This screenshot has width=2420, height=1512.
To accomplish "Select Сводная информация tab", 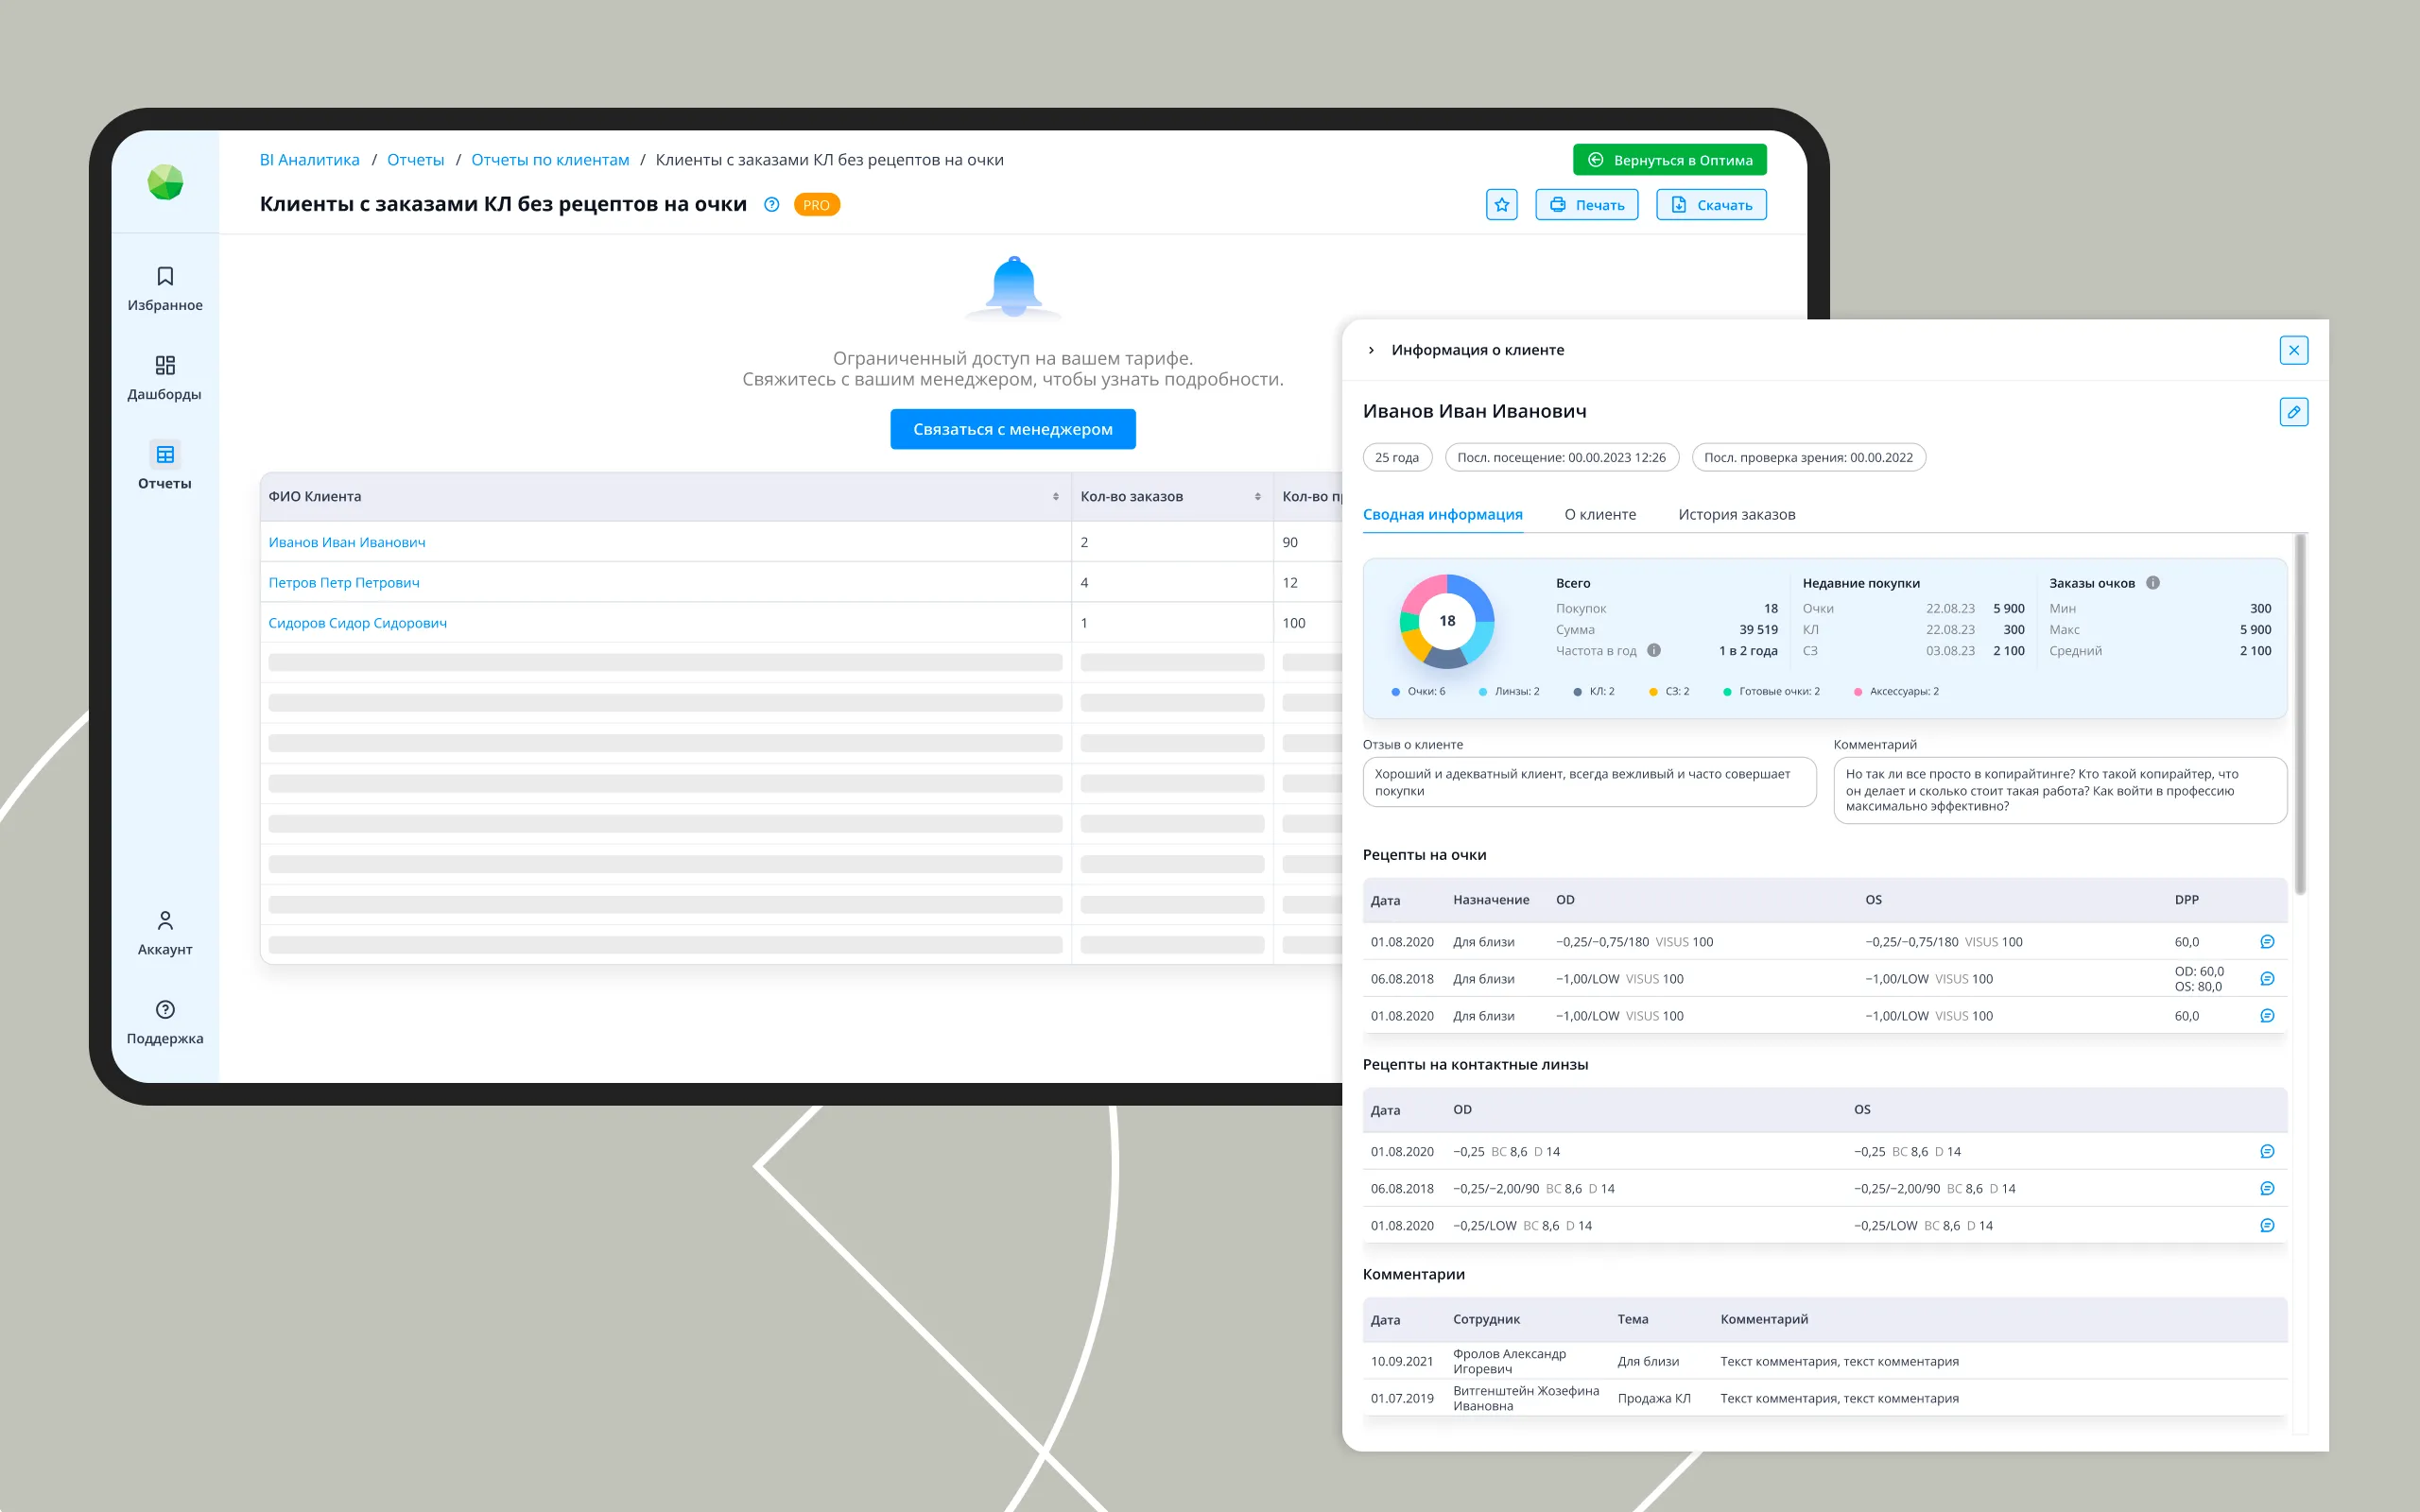I will [1442, 514].
